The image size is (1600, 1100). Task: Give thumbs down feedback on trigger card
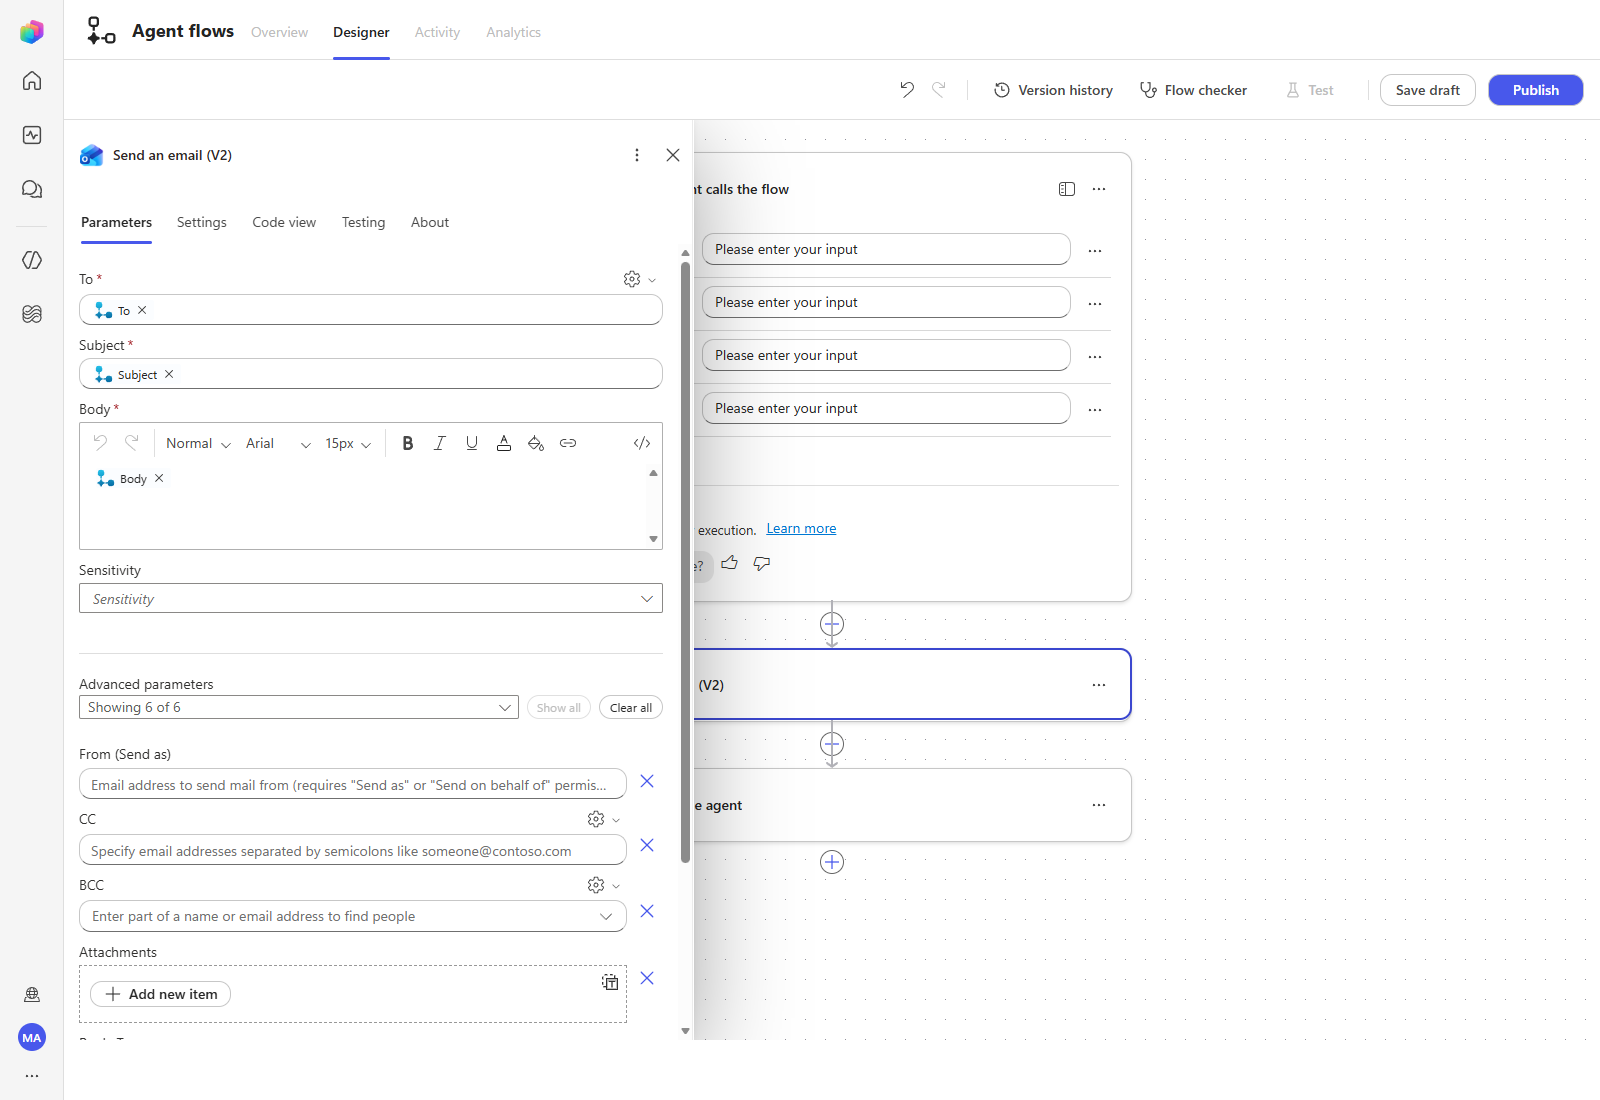coord(762,563)
